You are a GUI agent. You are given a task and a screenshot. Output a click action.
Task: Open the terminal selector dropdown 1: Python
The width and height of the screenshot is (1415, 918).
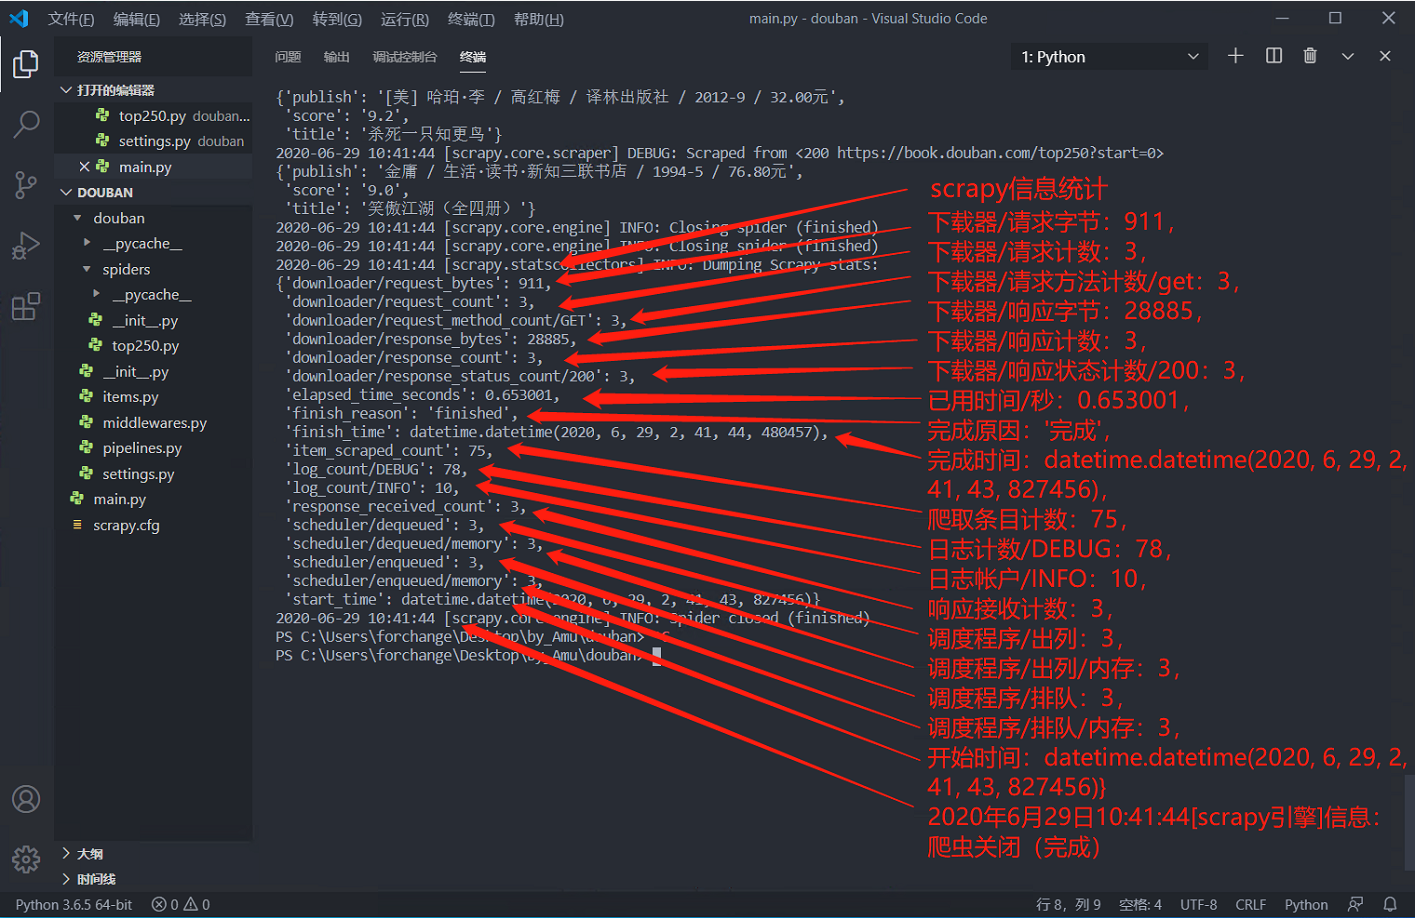tap(1109, 57)
